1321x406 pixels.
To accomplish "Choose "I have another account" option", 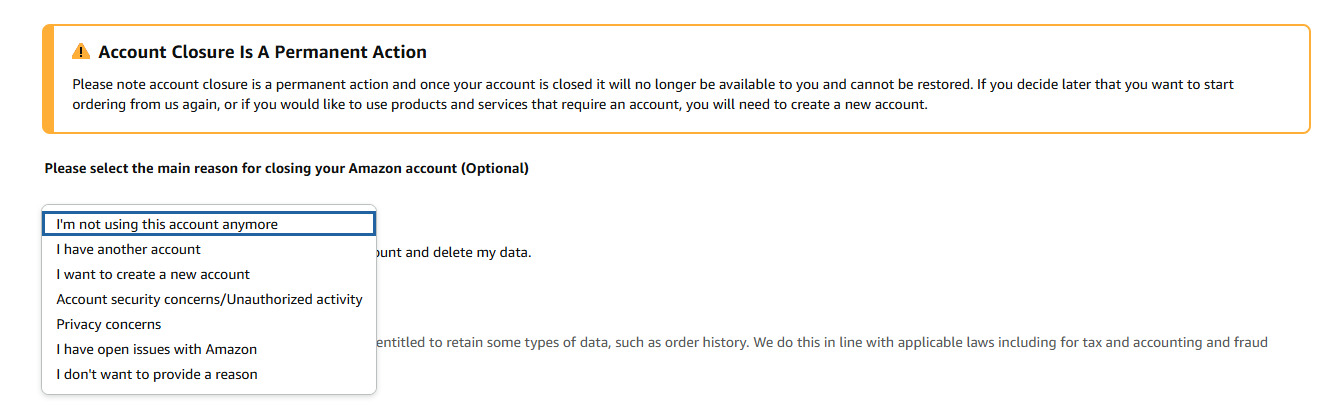I will click(x=209, y=249).
